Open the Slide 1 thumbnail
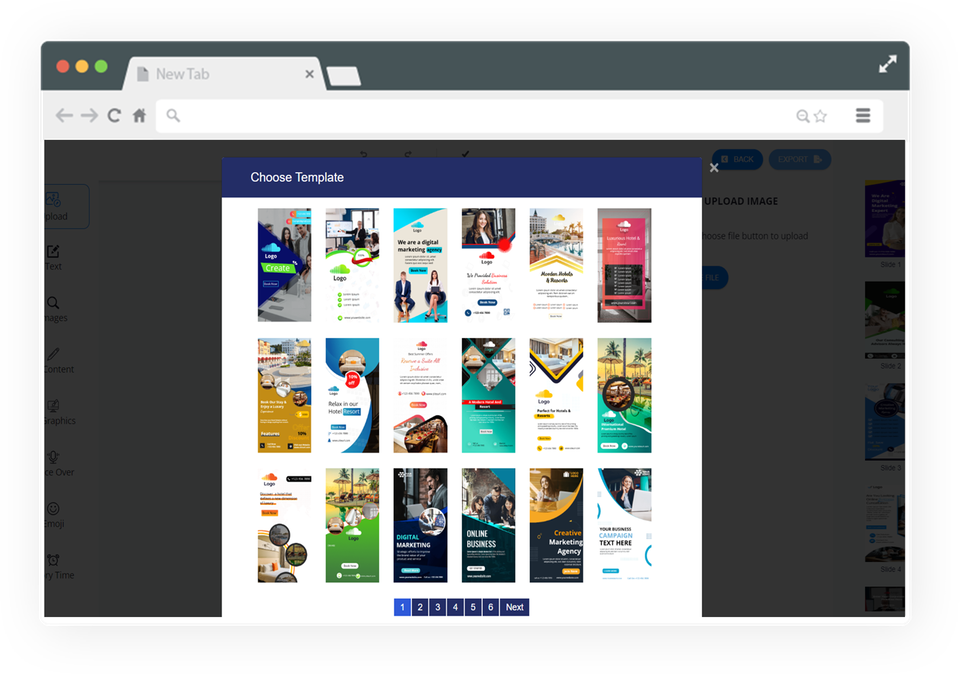Viewport: 960px width, 674px height. (885, 219)
